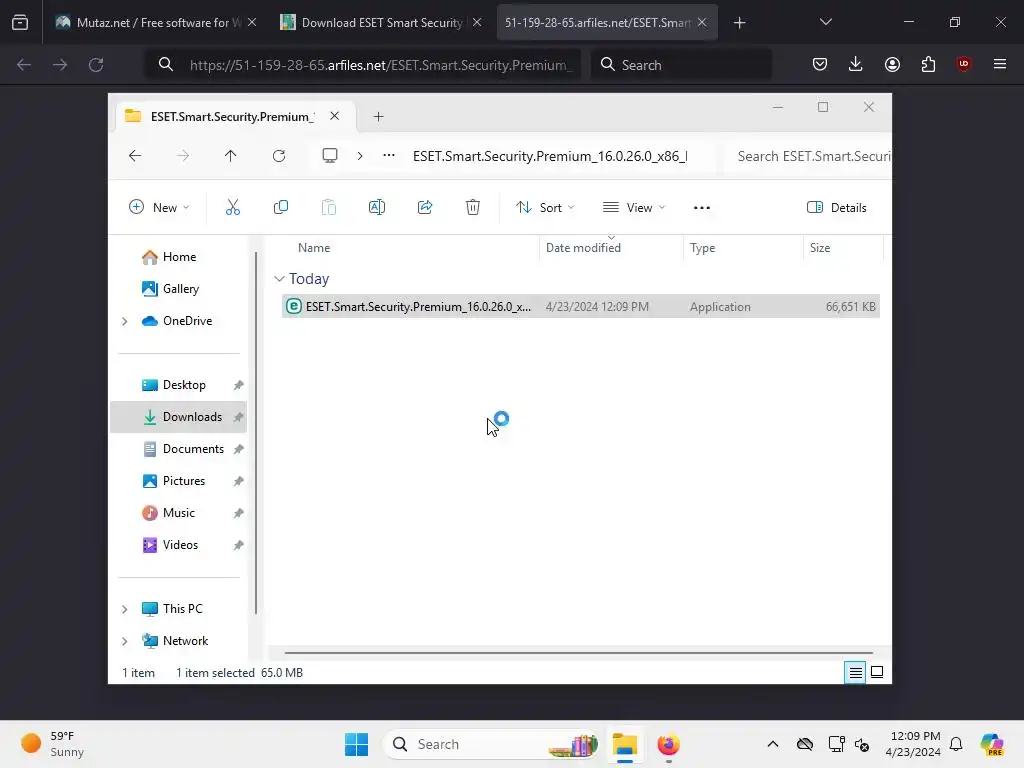Navigate up one folder level
The image size is (1024, 768).
coord(231,155)
